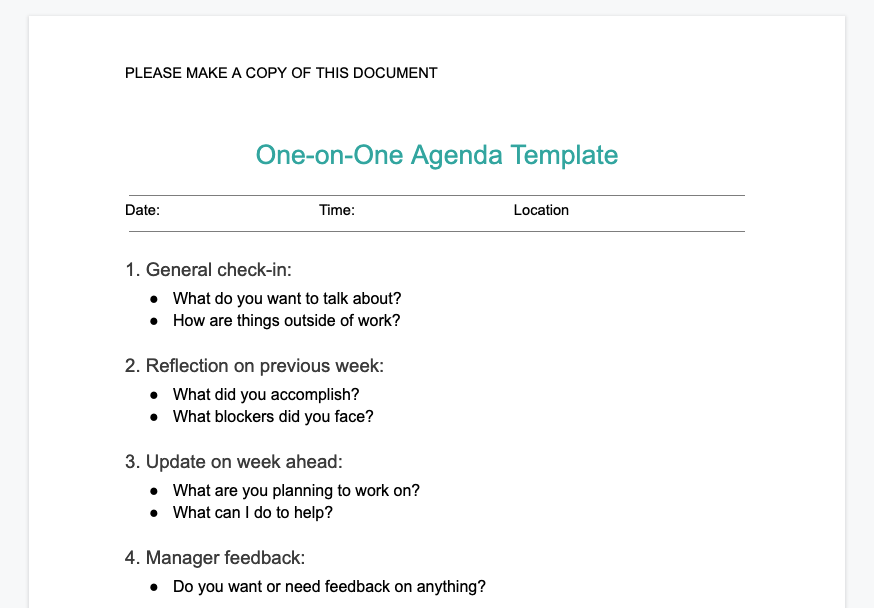The width and height of the screenshot is (874, 608).
Task: Click 'Do you want or need feedback' line
Action: pyautogui.click(x=329, y=586)
